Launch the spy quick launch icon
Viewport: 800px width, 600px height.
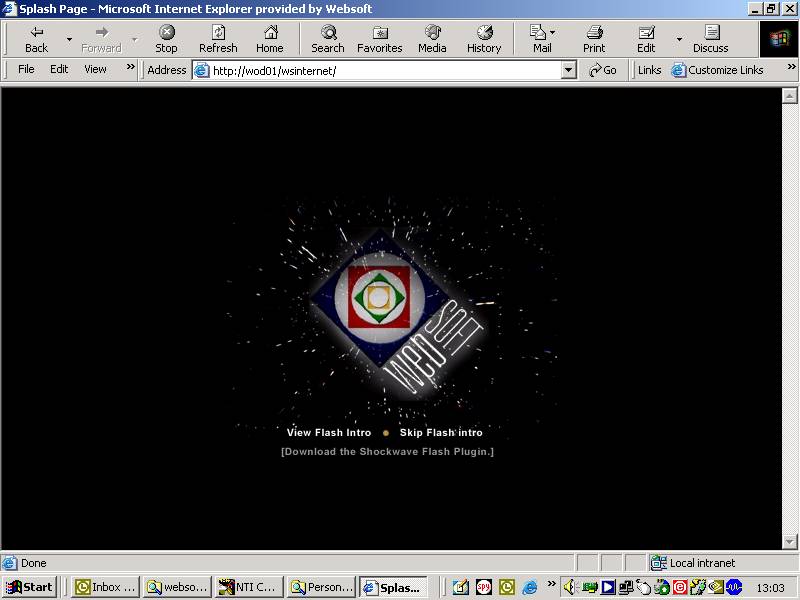pos(484,587)
